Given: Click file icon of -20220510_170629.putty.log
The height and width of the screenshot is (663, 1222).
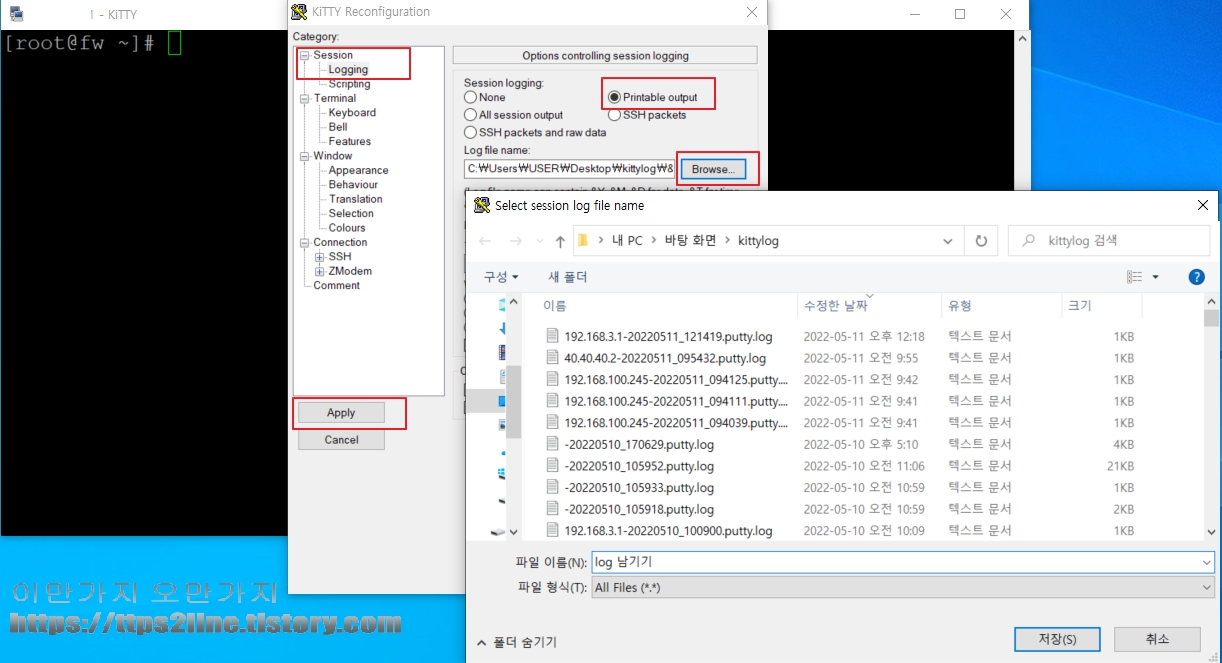Looking at the screenshot, I should (553, 444).
